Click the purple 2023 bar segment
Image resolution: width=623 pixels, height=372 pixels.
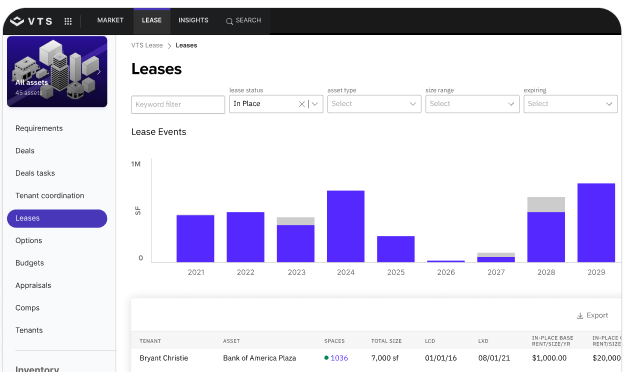click(x=296, y=243)
